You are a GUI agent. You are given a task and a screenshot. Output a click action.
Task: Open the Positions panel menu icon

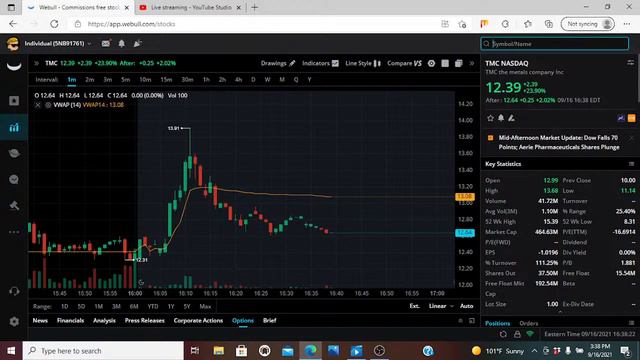[631, 323]
